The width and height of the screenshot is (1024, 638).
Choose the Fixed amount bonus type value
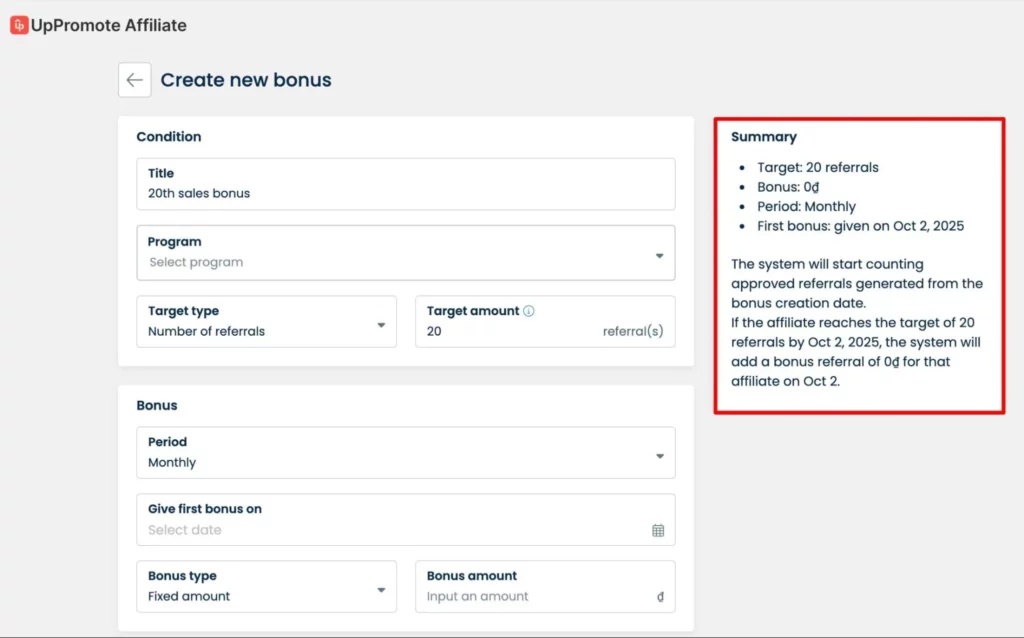pyautogui.click(x=189, y=596)
